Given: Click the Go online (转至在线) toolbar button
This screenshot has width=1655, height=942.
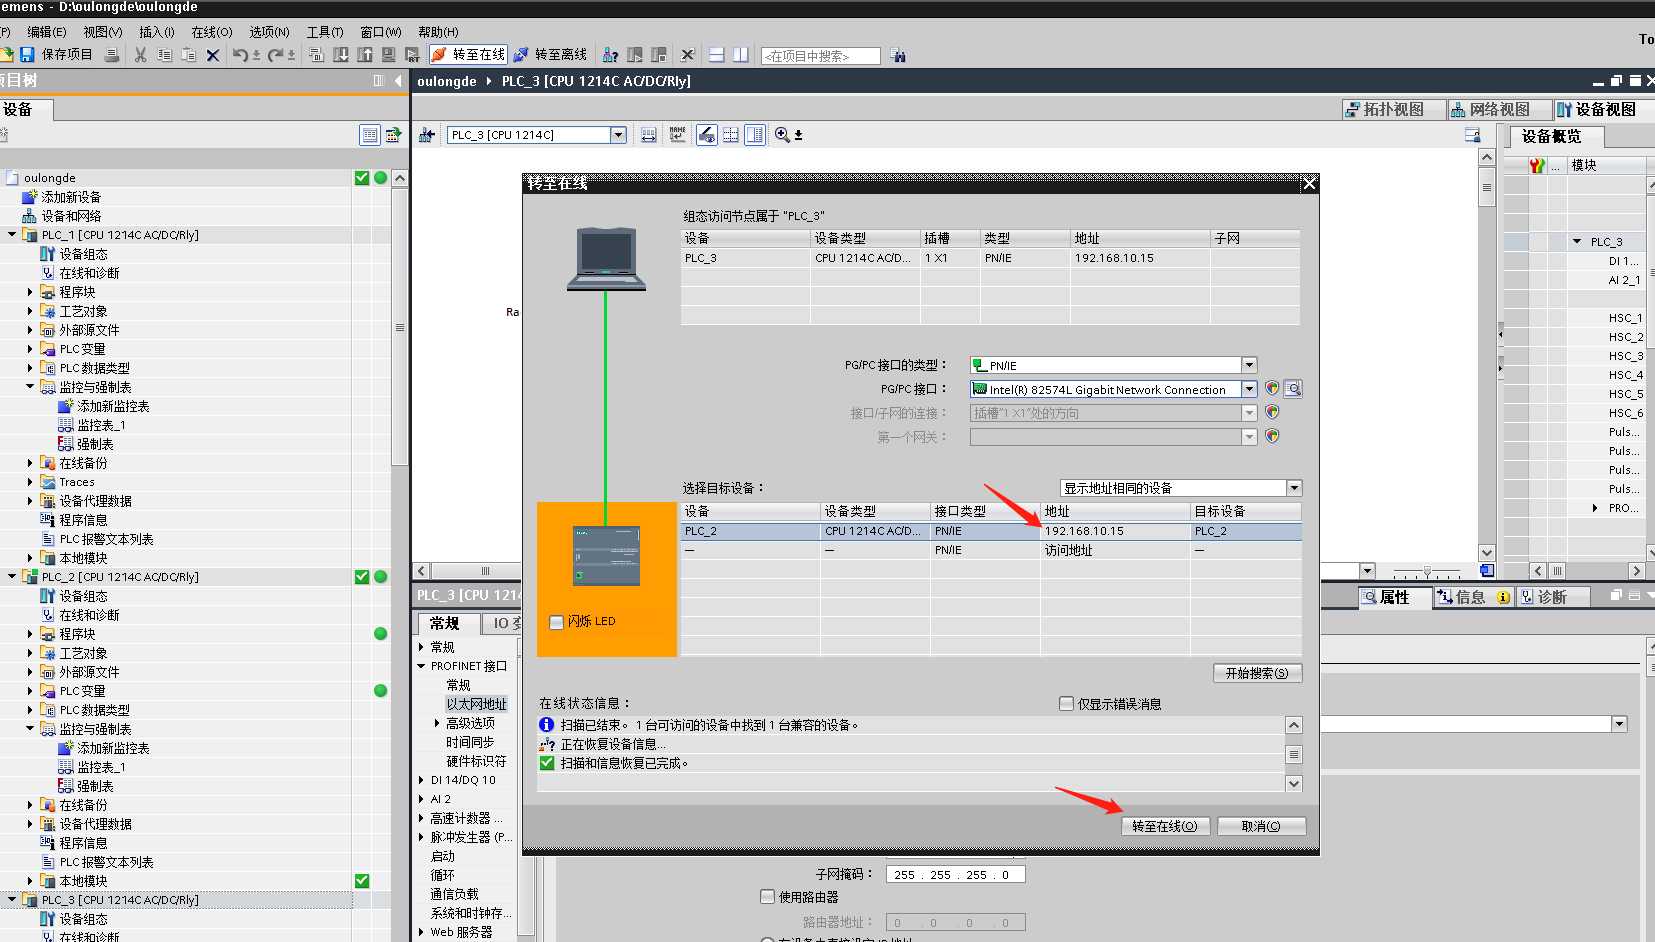Looking at the screenshot, I should (x=468, y=54).
